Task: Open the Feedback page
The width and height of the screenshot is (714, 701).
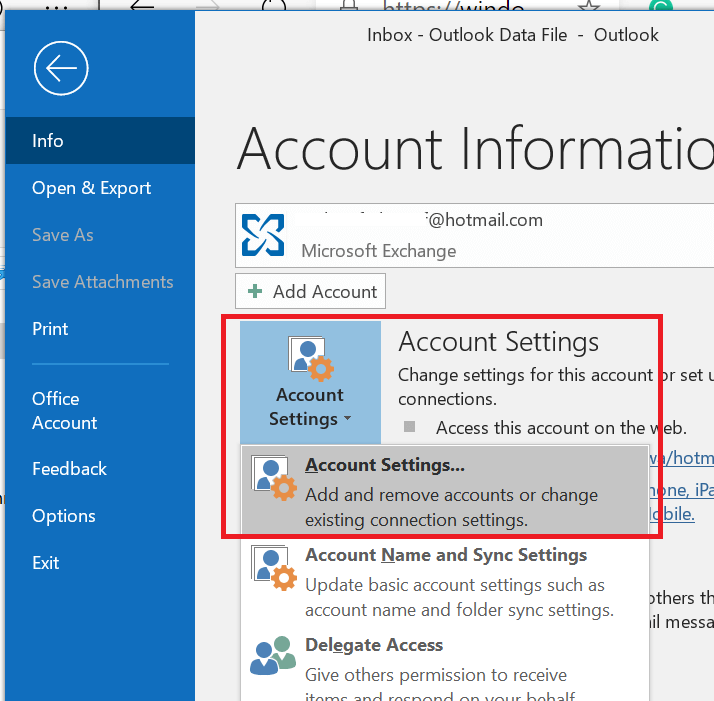Action: [100, 469]
